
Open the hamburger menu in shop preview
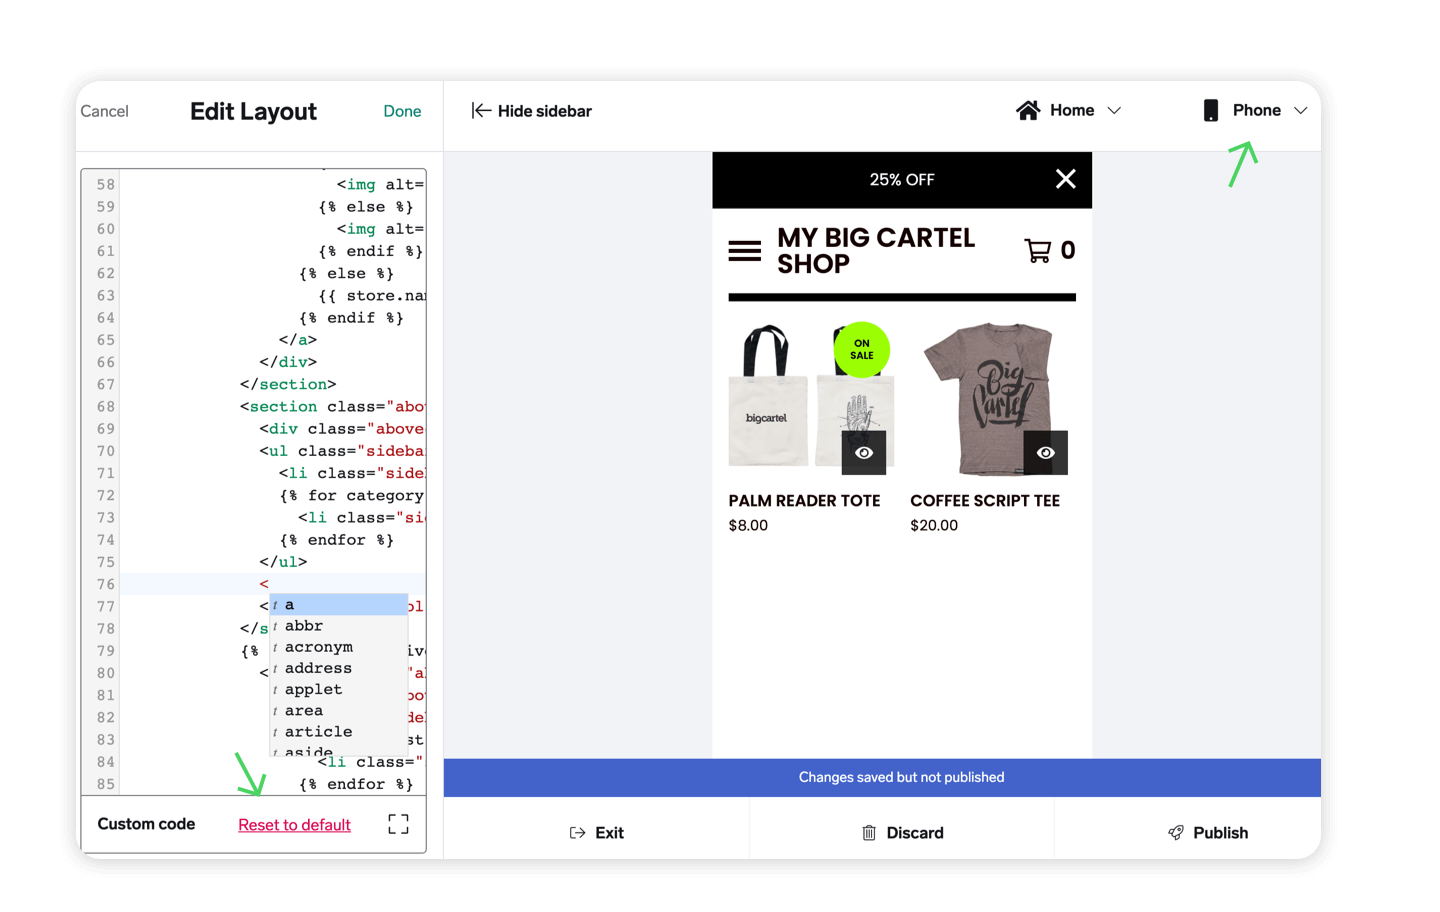[744, 251]
